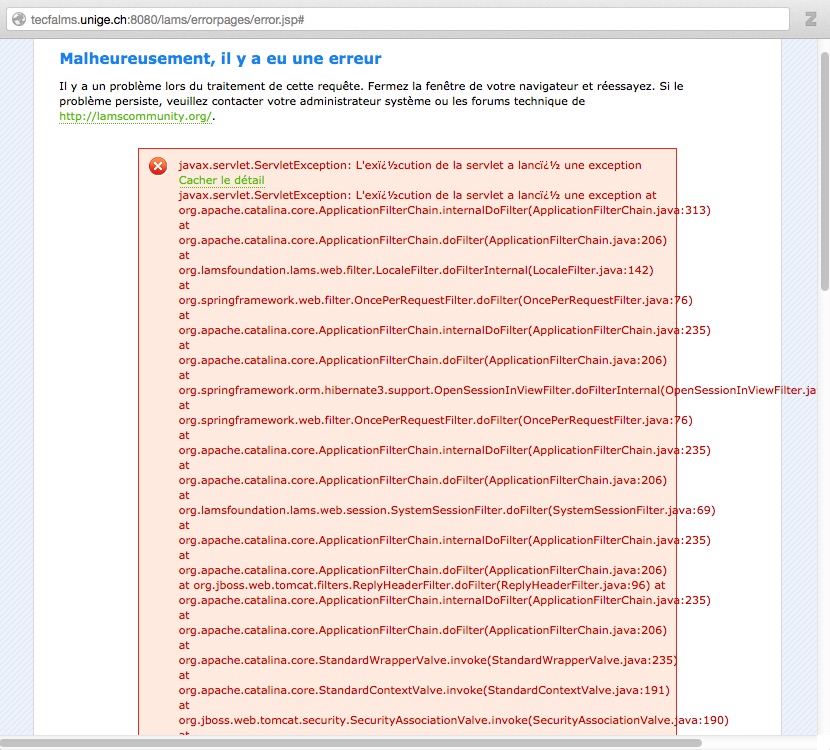Focus the address bar URL field
This screenshot has width=830, height=750.
coord(398,20)
